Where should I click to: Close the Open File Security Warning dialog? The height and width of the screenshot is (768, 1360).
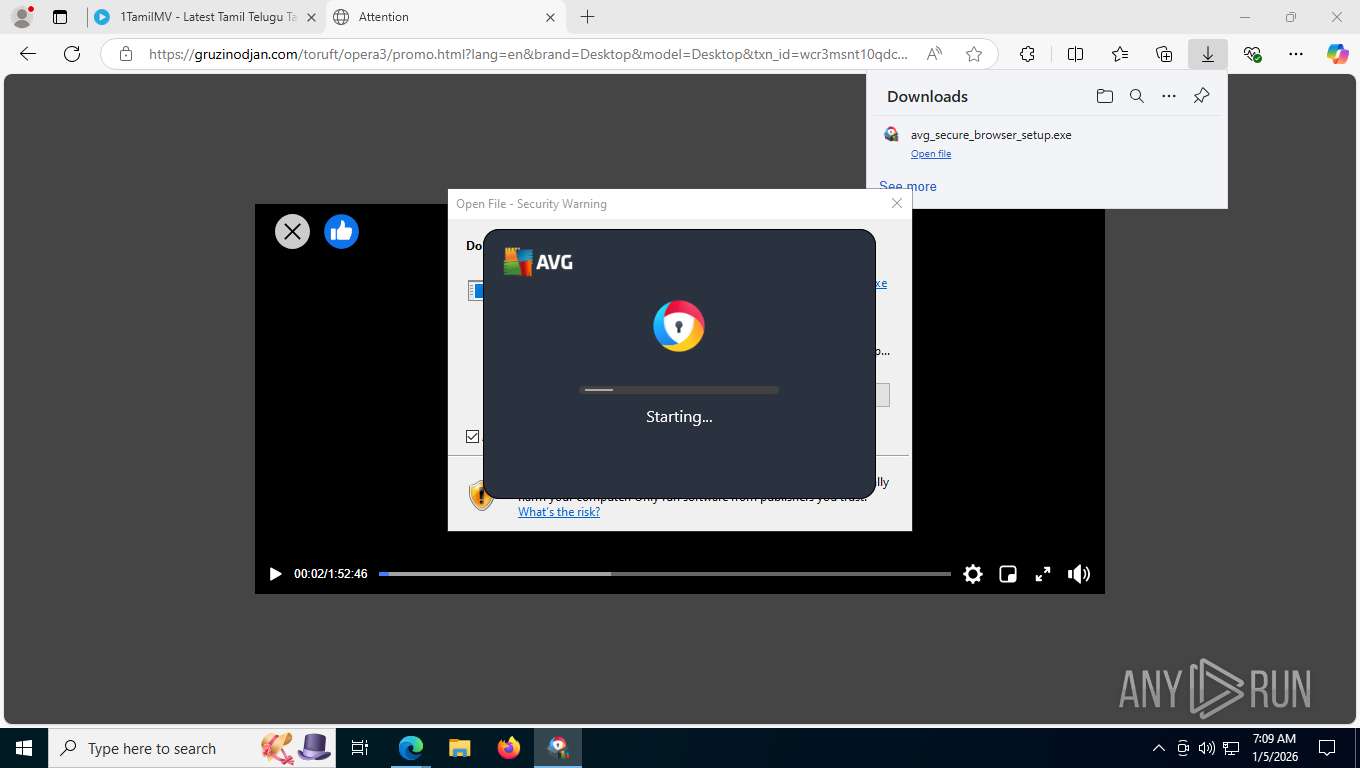pos(897,203)
